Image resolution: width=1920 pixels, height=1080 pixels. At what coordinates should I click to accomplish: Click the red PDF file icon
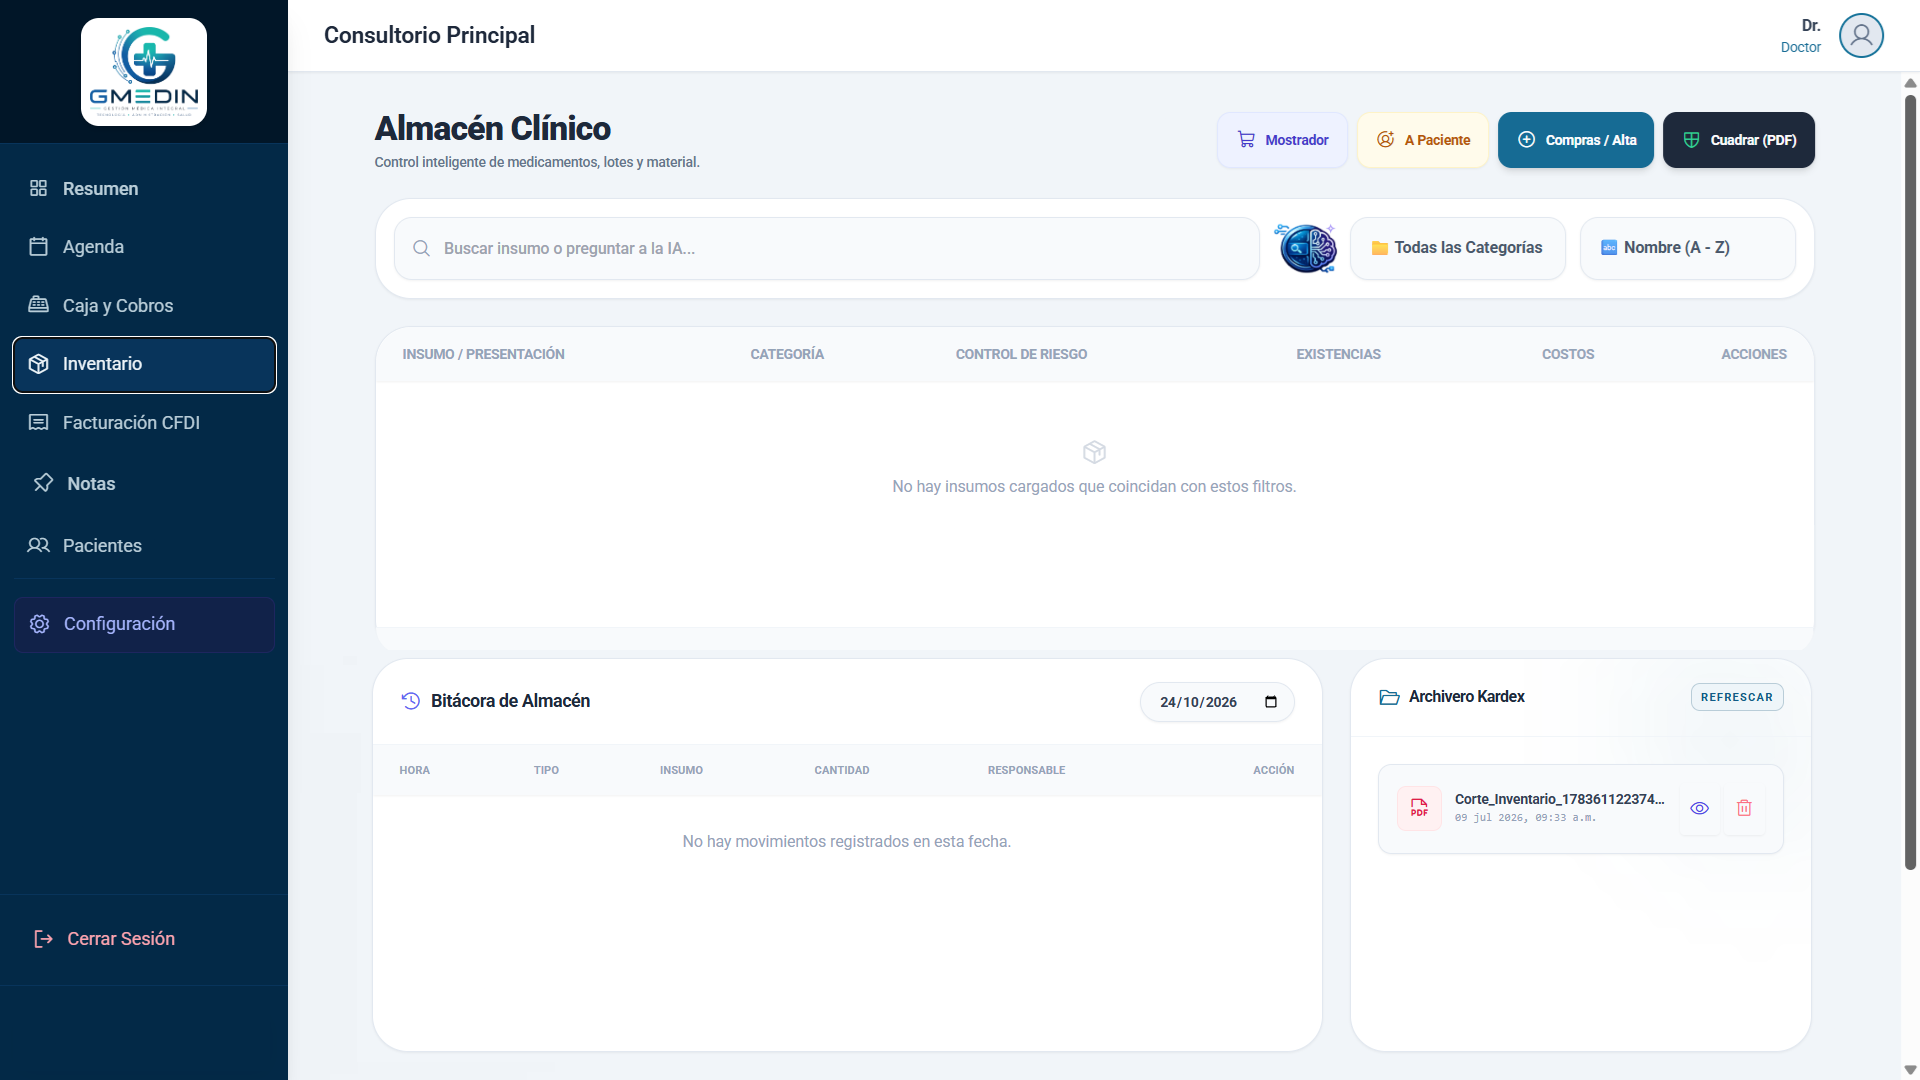pyautogui.click(x=1419, y=808)
